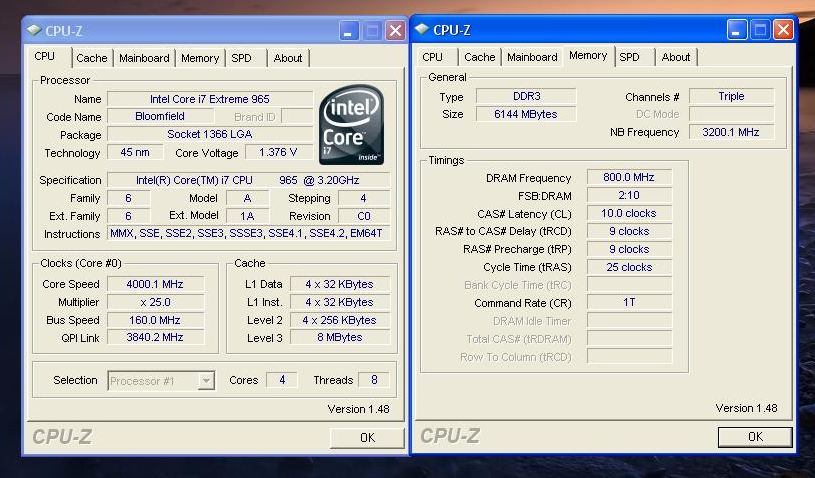Open Memory tab in left window
The image size is (815, 478).
200,58
